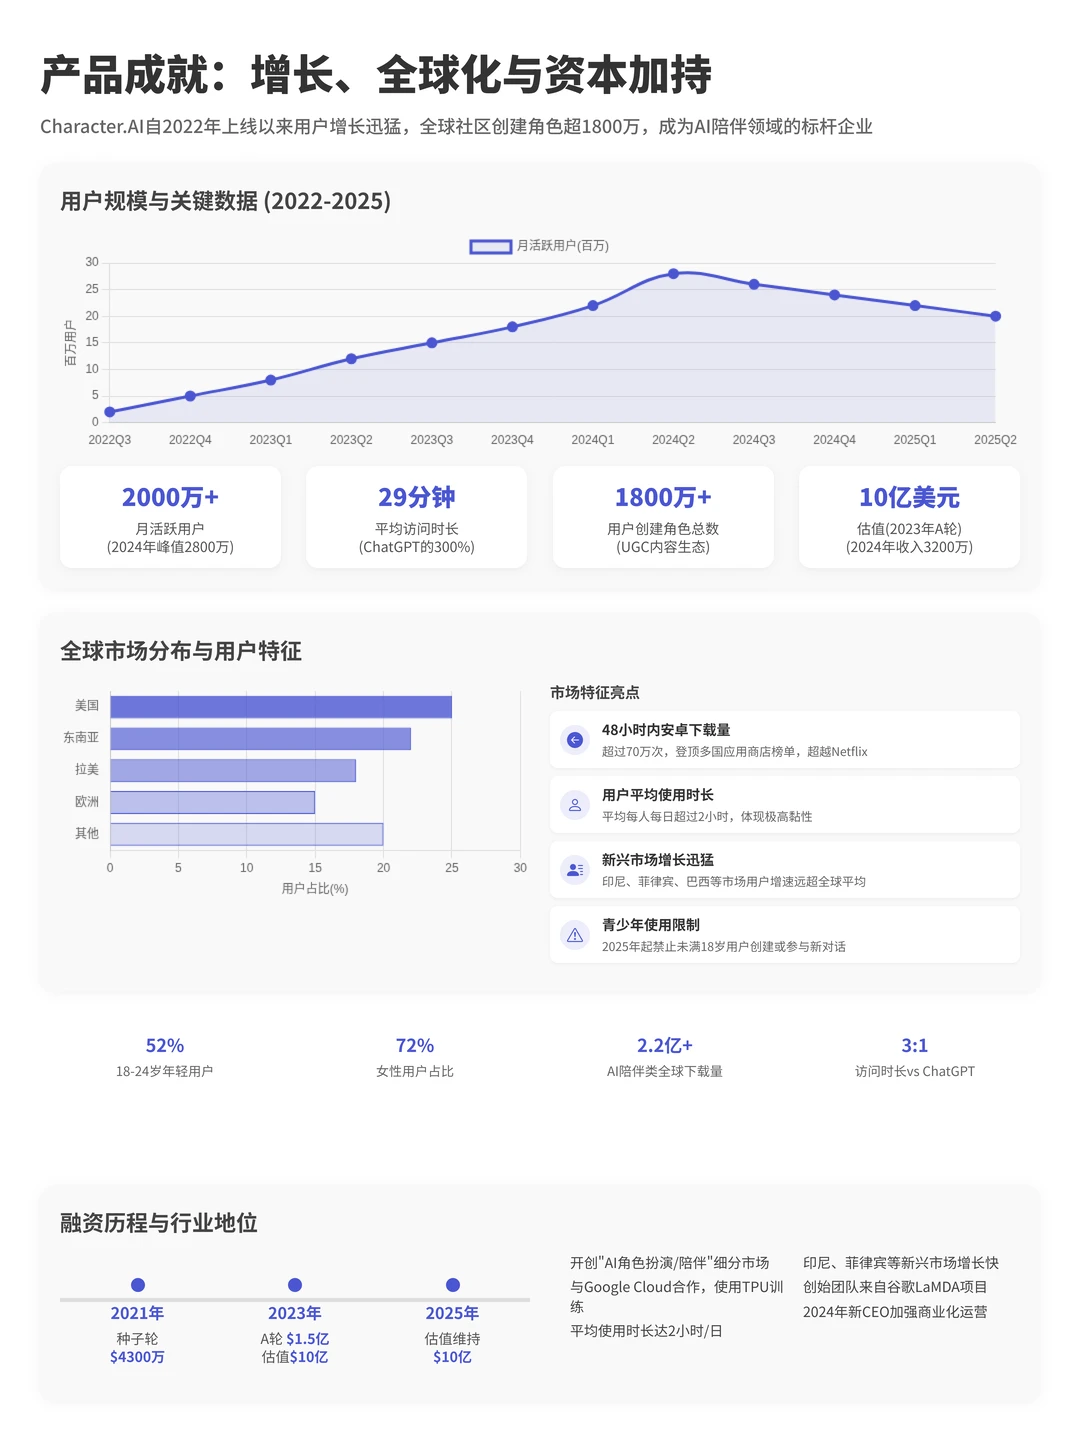Click the 3:1 访问时长vs ChatGPT statistic
The height and width of the screenshot is (1440, 1080).
(x=915, y=1046)
